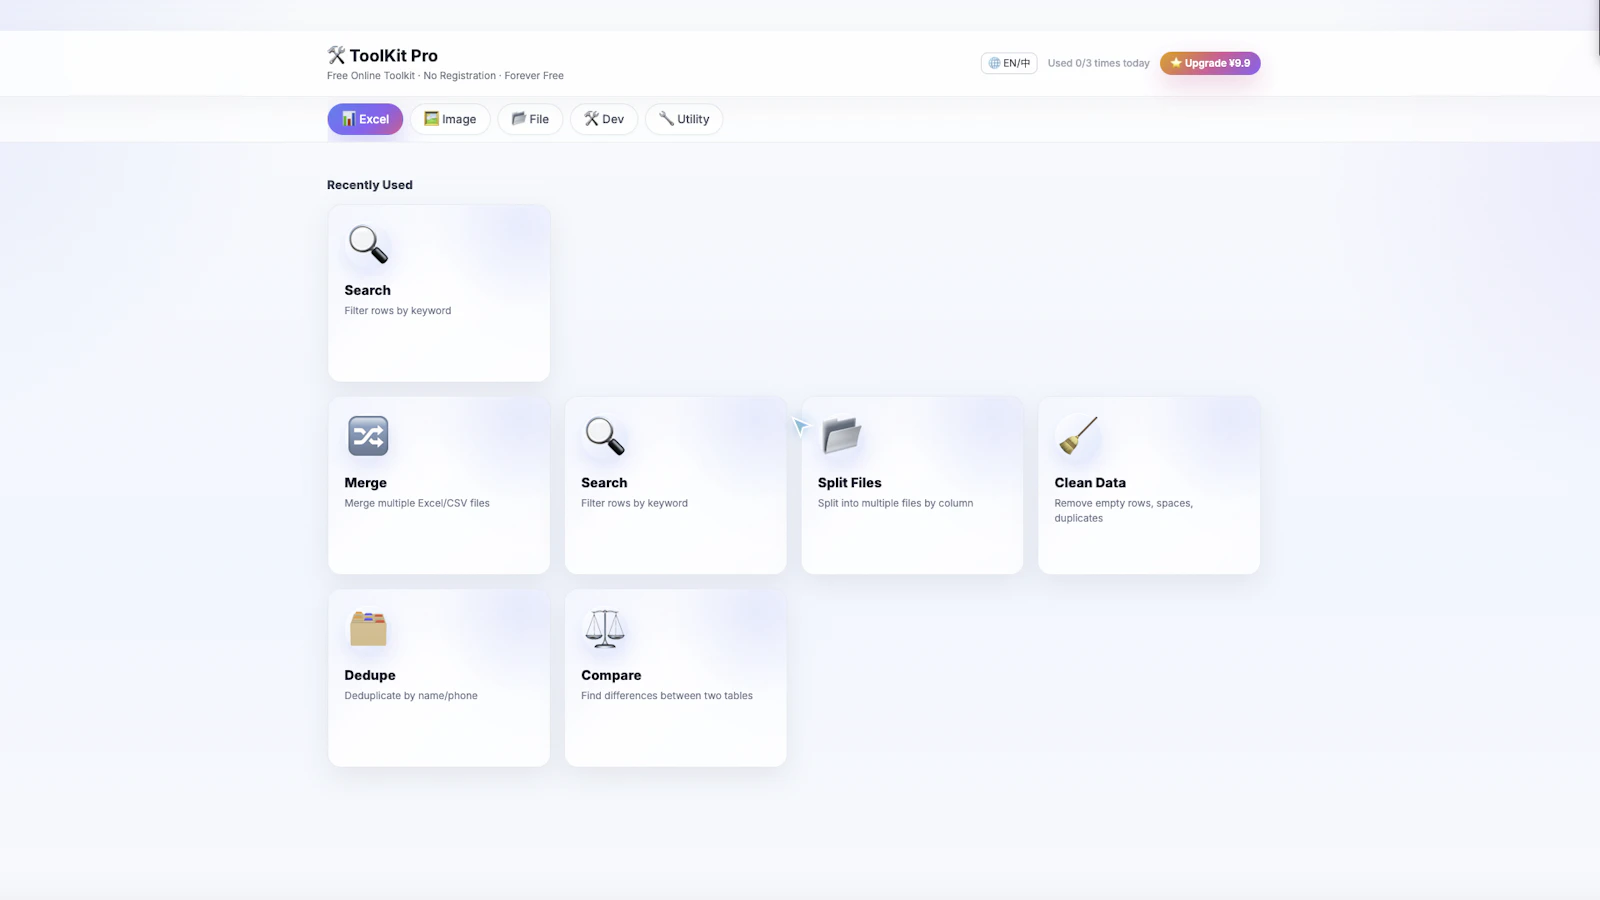
Task: Click 'Filter rows by keyword' in the main grid
Action: (x=634, y=503)
